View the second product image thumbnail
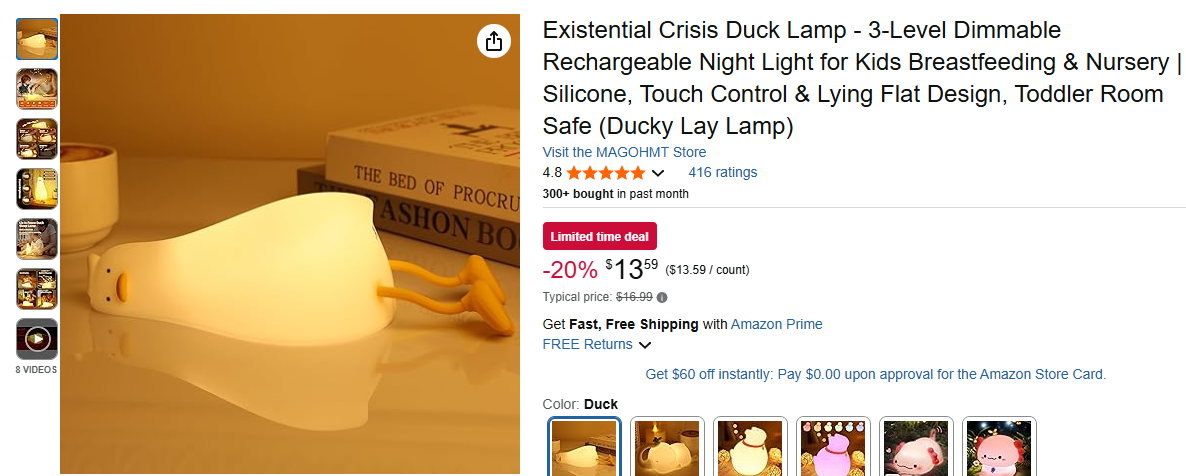The height and width of the screenshot is (476, 1186). [37, 89]
